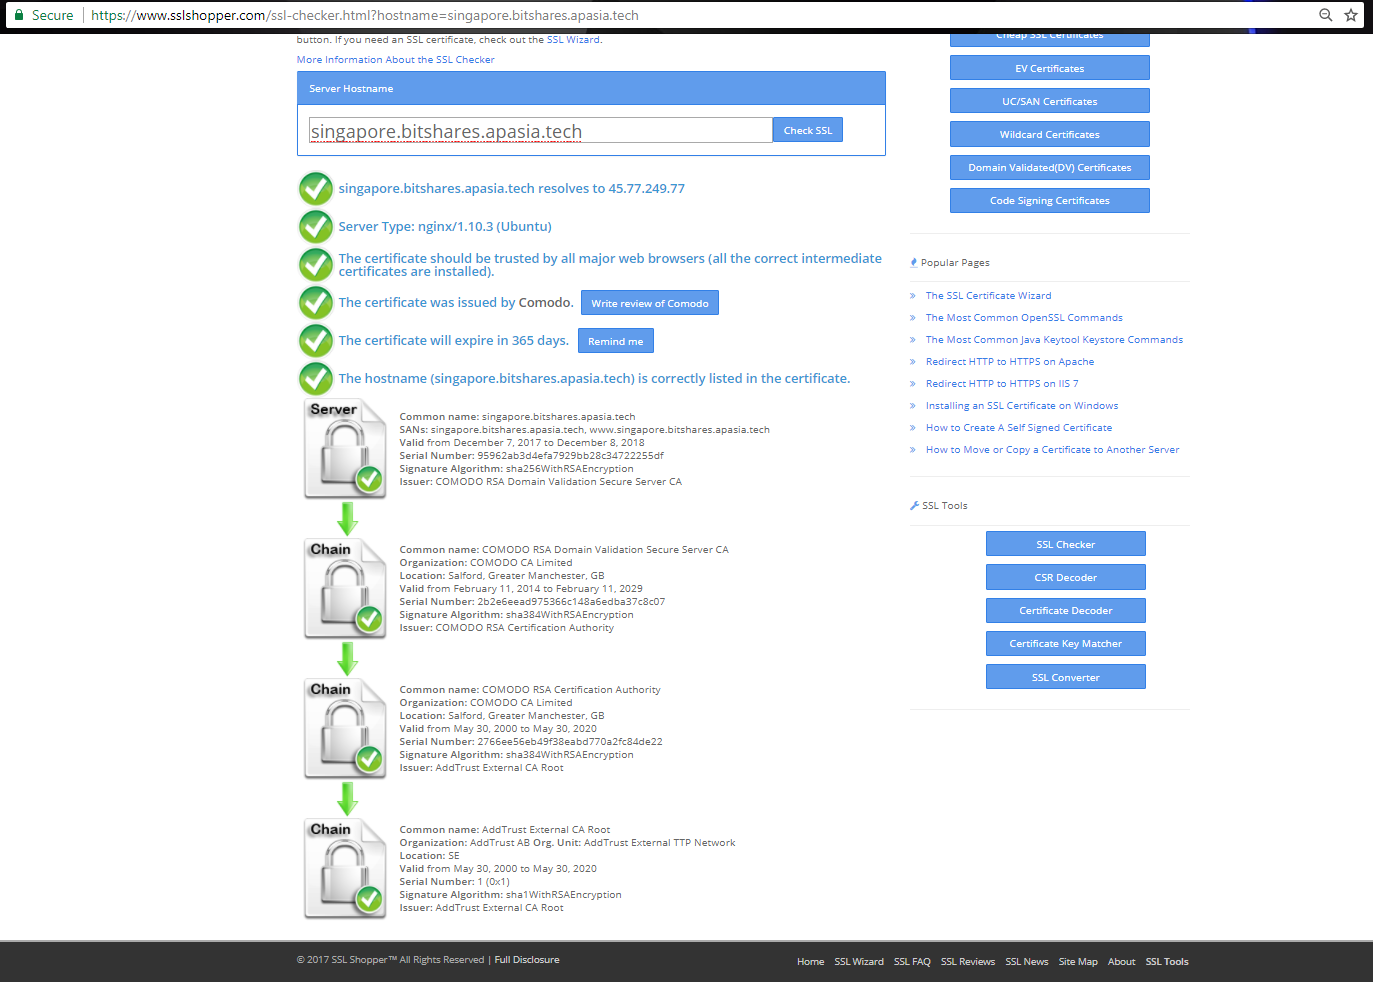Open Redirect HTTP to HTTPS on IIS 7
This screenshot has height=982, width=1373.
pos(1002,384)
